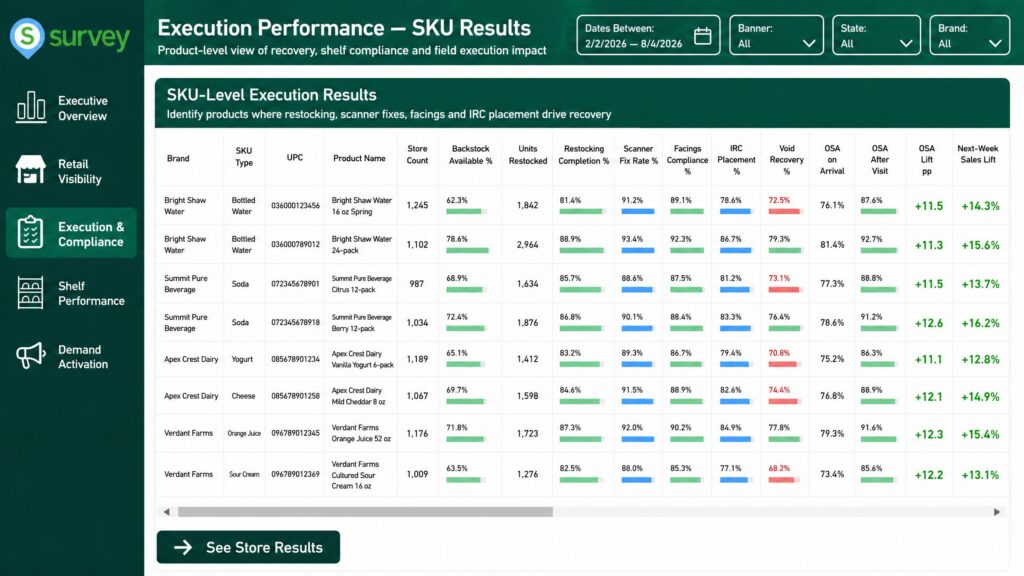Click product Verdant Farms Orange Juice 52 oz
This screenshot has width=1024, height=576.
(360, 433)
